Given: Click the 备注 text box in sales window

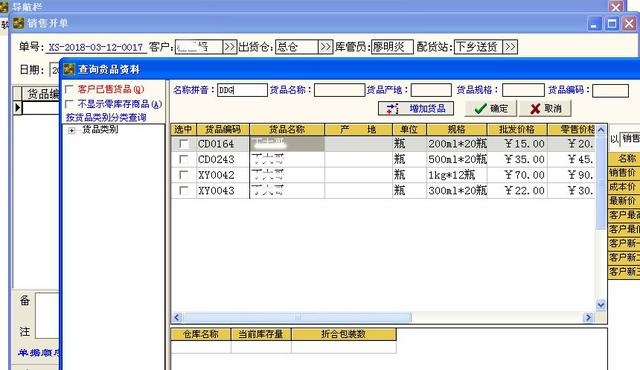Looking at the screenshot, I should [x=47, y=315].
